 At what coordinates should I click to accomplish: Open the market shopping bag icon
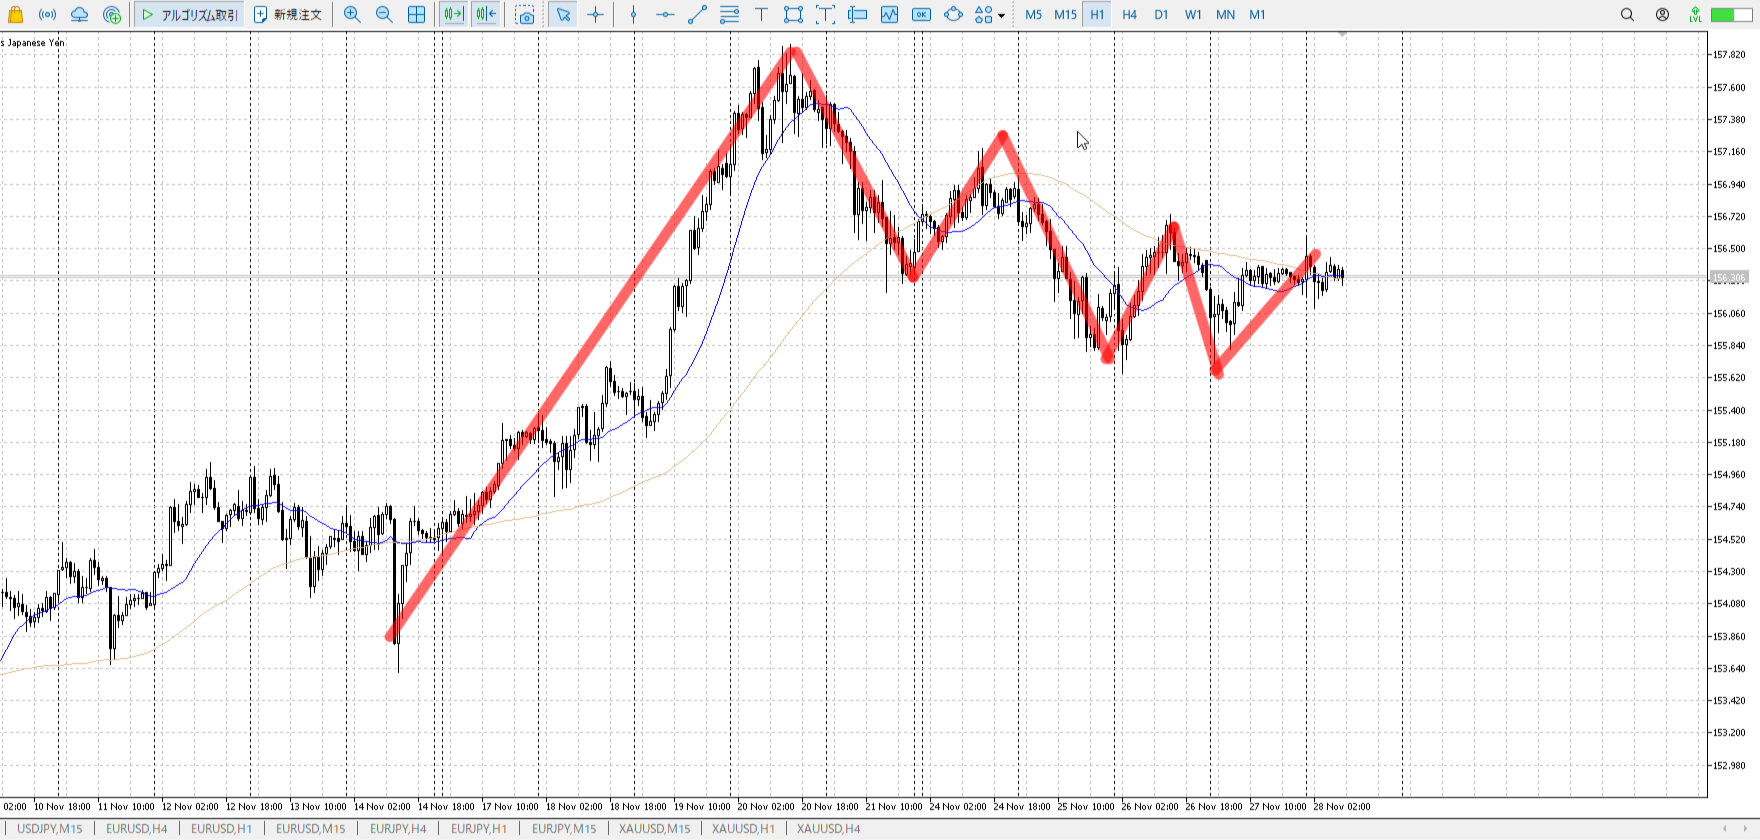(15, 14)
